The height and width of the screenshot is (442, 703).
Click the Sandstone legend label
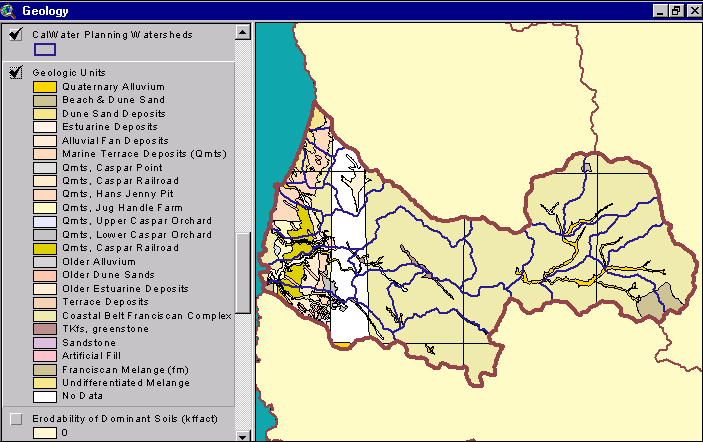[89, 342]
